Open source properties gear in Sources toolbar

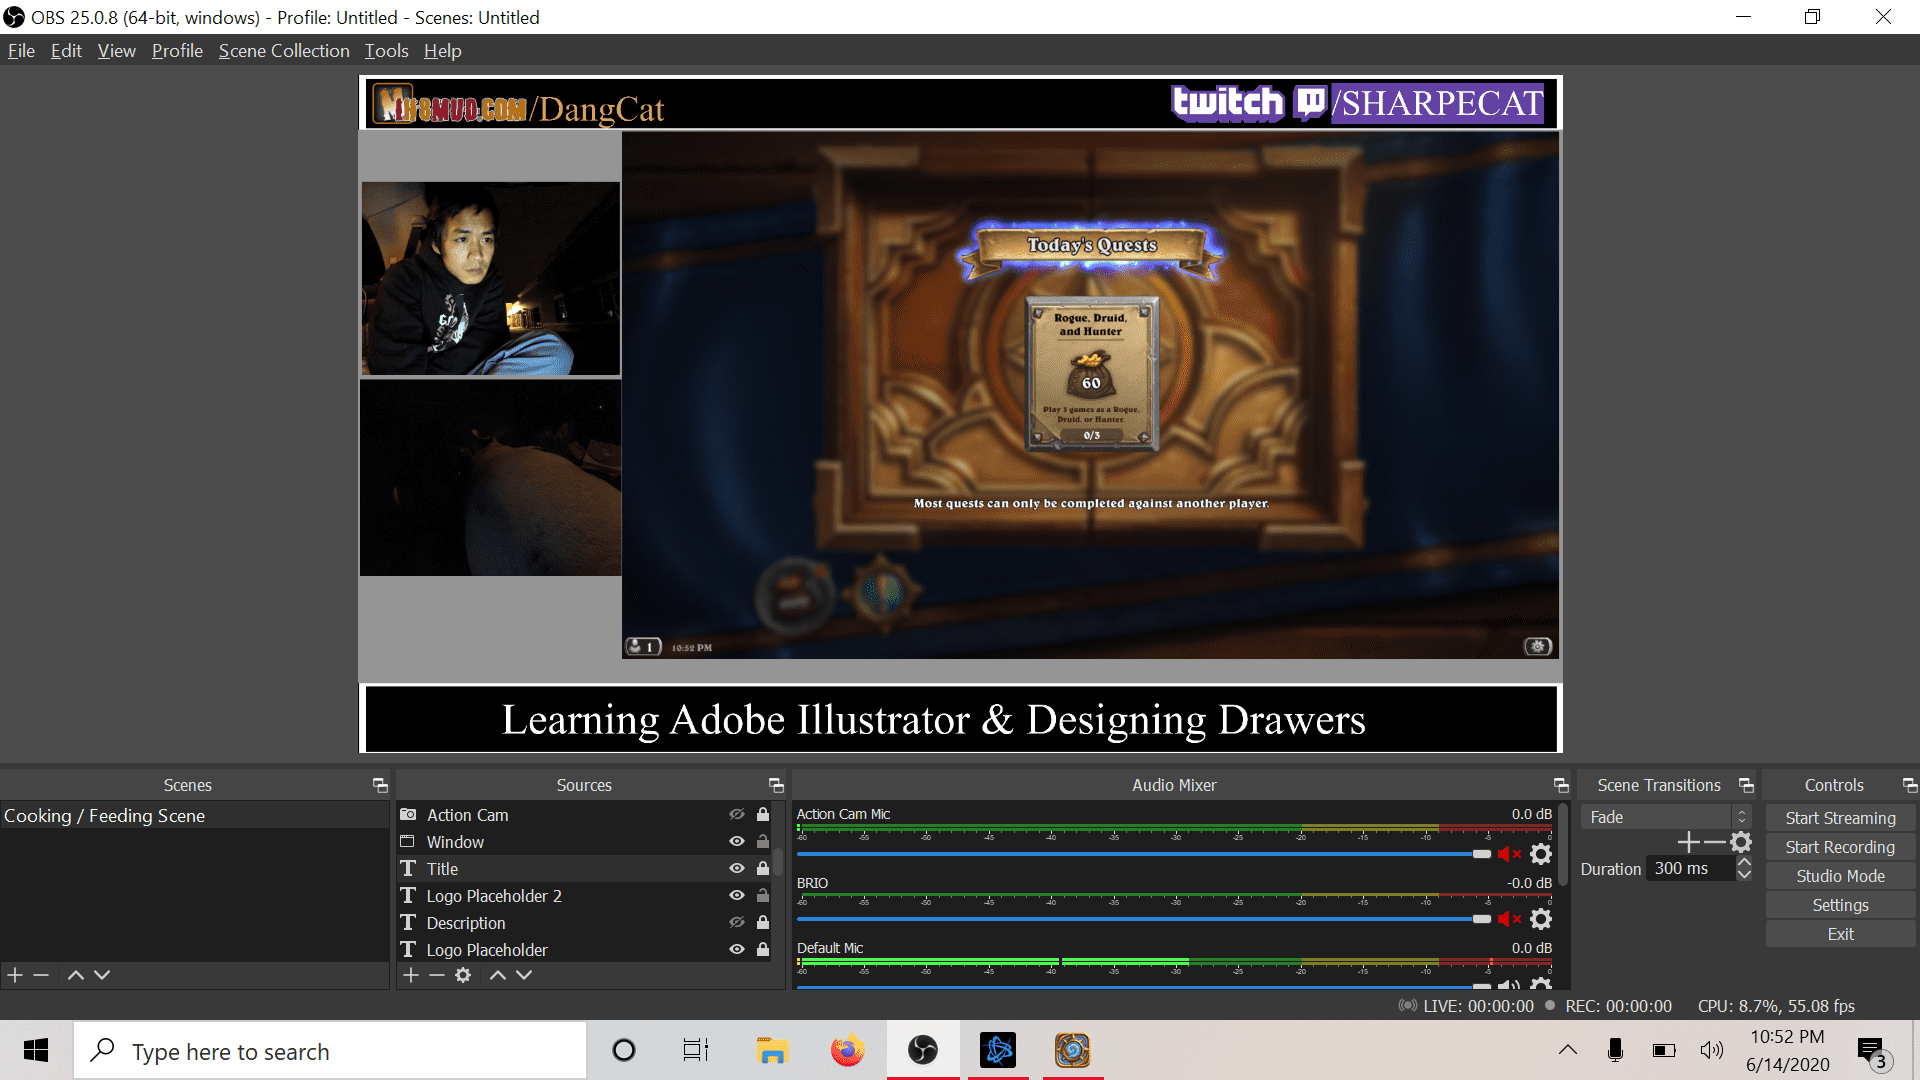pyautogui.click(x=463, y=975)
